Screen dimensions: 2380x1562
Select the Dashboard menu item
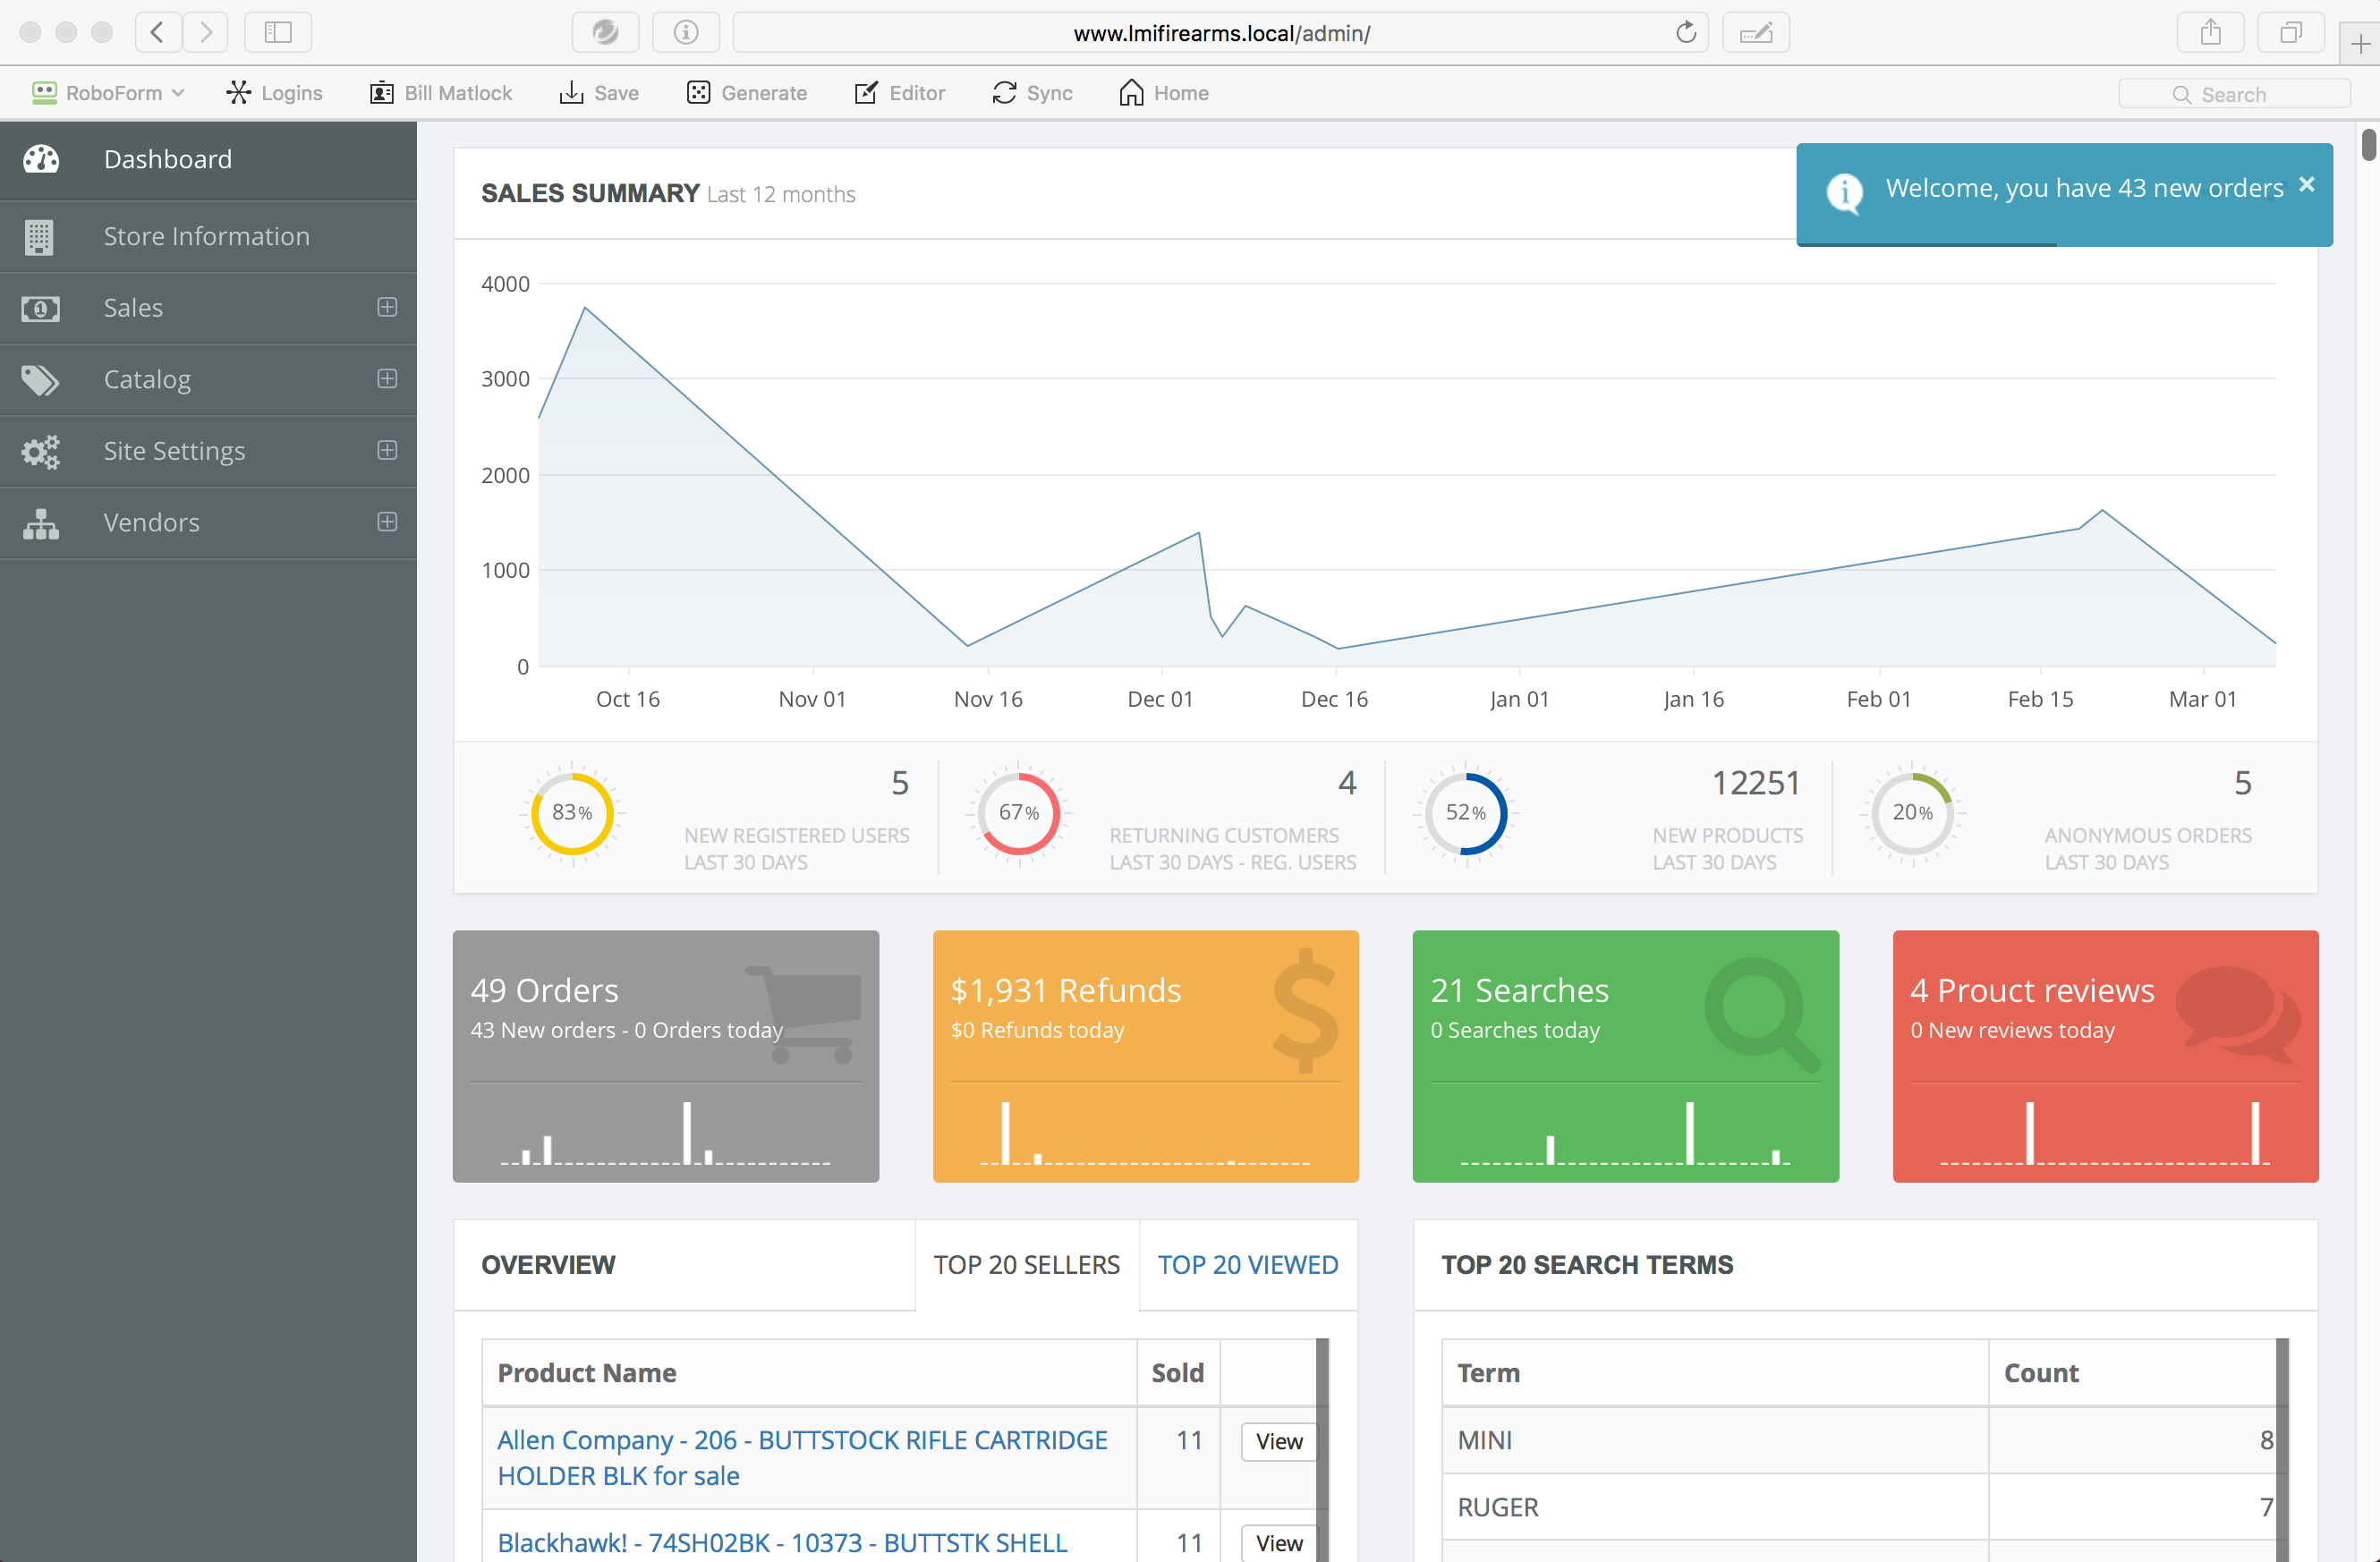(x=208, y=160)
